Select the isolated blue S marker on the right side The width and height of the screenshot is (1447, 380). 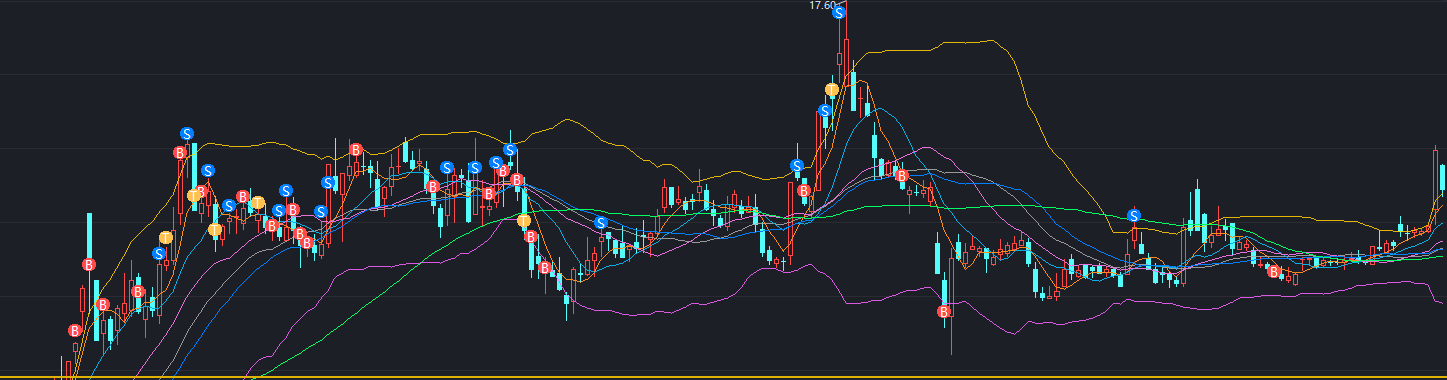click(x=1134, y=216)
